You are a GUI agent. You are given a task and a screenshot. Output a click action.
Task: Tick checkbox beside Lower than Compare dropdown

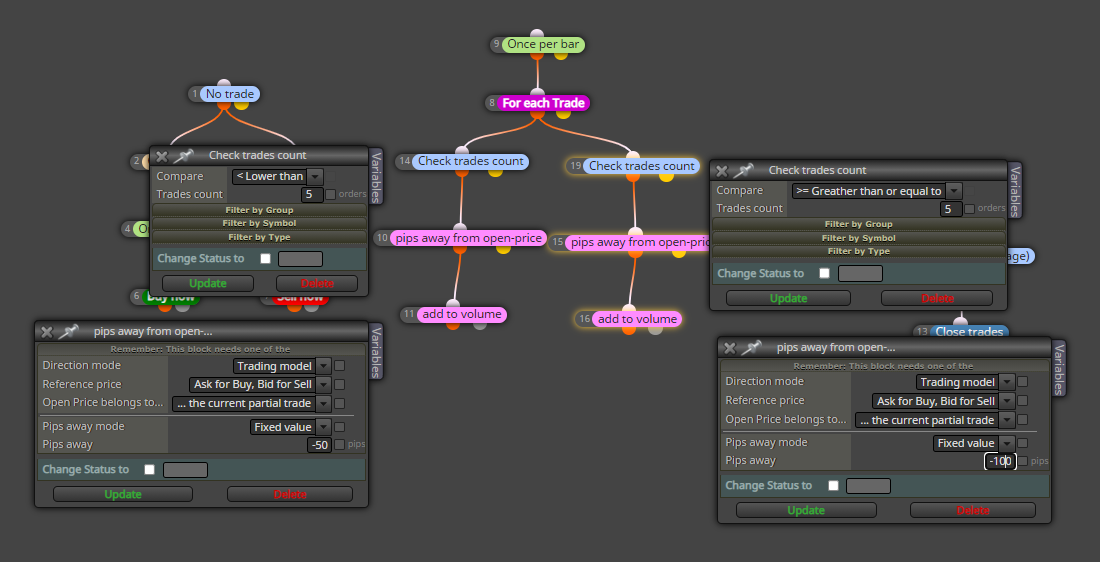point(330,176)
